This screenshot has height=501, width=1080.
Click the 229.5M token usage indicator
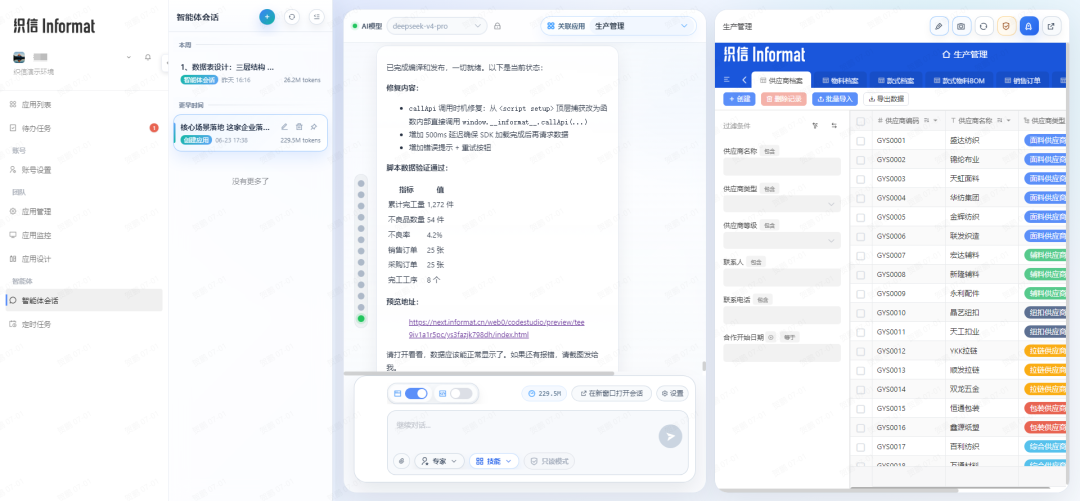pos(544,393)
